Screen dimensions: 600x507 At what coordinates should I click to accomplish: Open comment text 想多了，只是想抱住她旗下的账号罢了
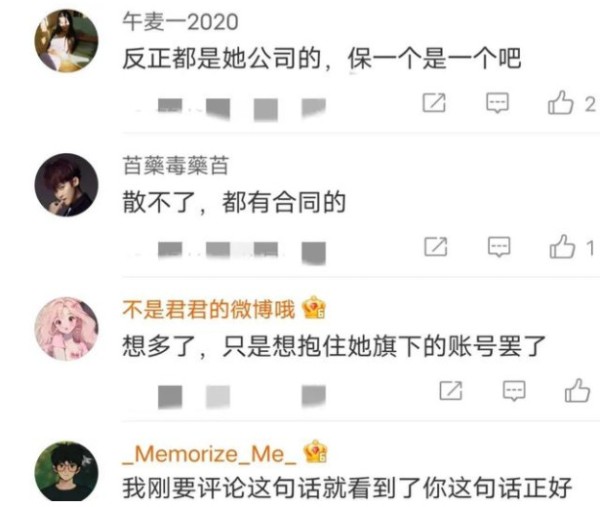click(334, 346)
